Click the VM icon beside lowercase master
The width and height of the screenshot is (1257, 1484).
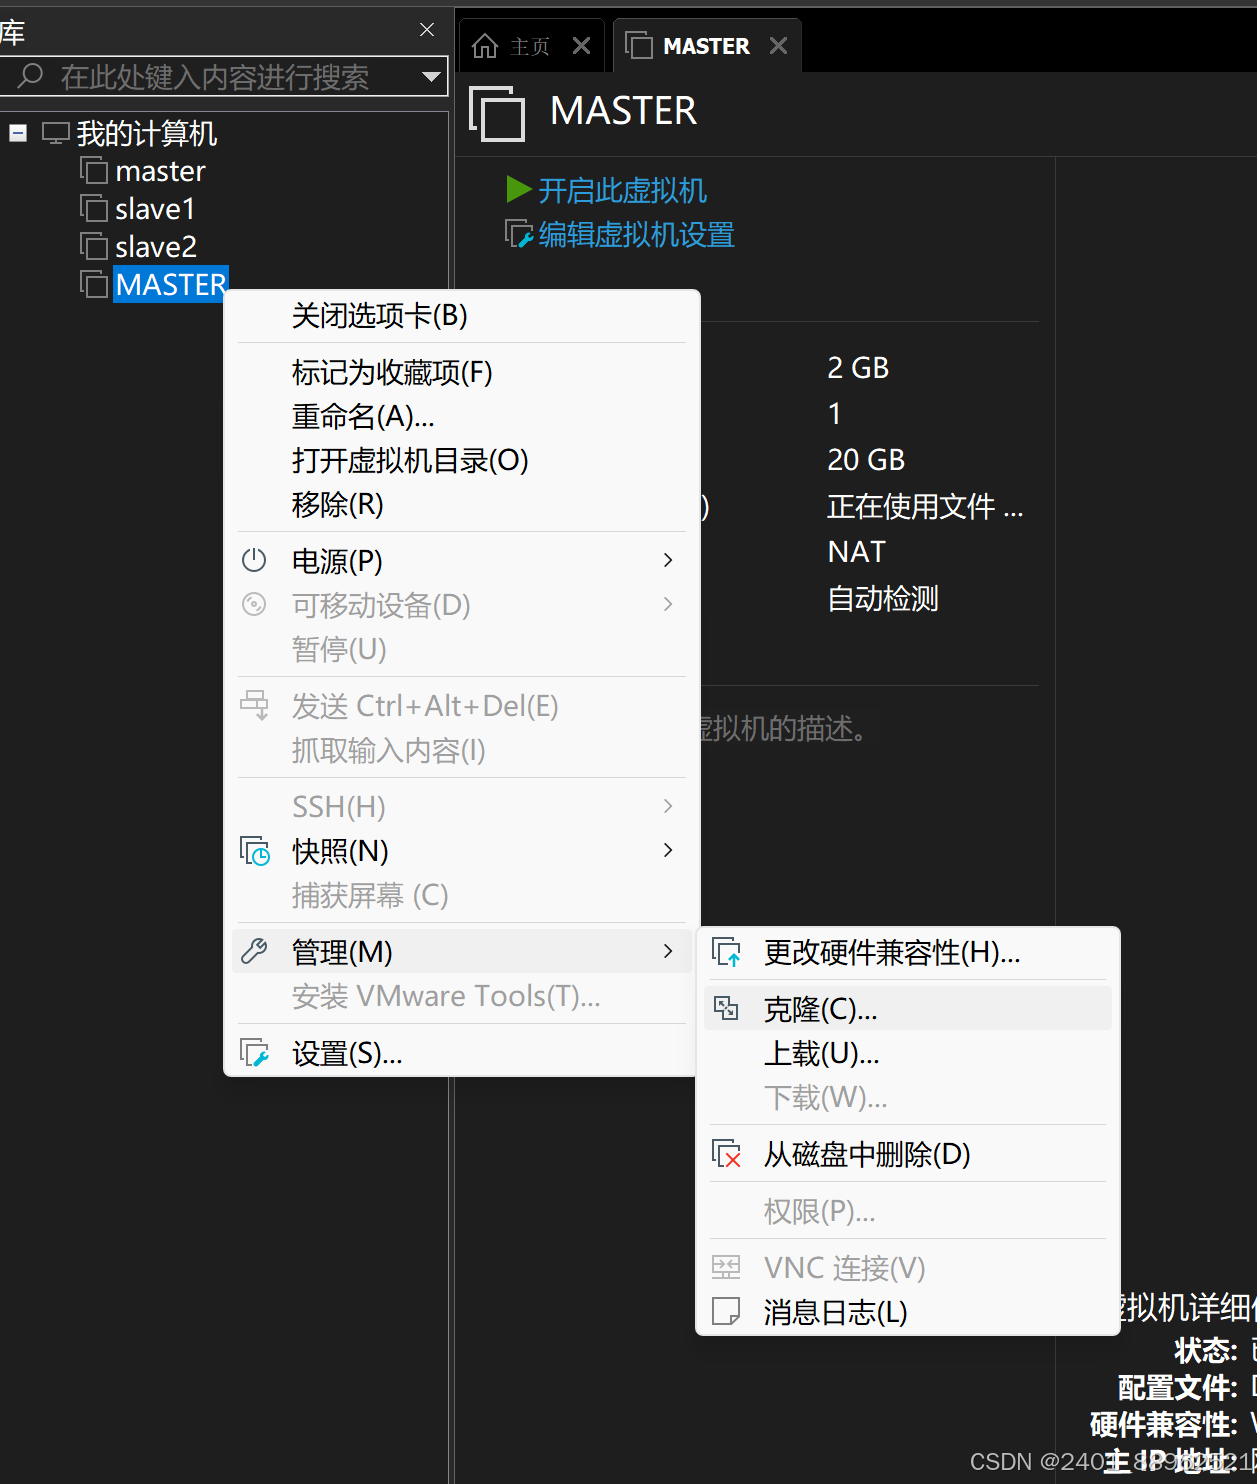point(94,171)
